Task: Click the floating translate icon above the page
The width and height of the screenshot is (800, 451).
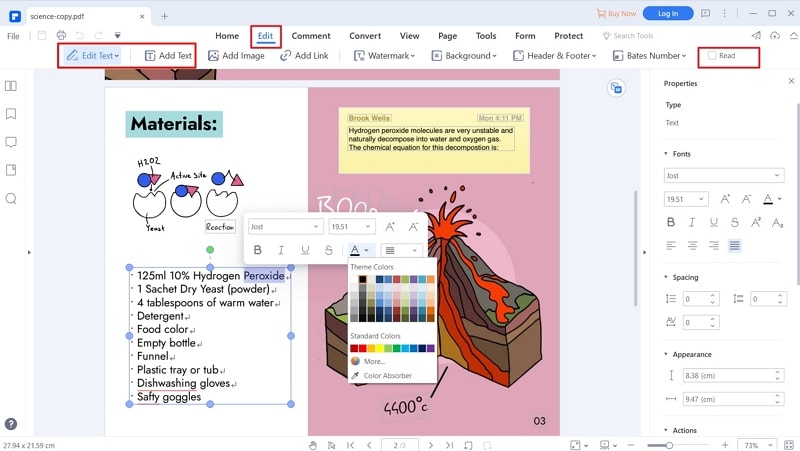Action: point(616,88)
